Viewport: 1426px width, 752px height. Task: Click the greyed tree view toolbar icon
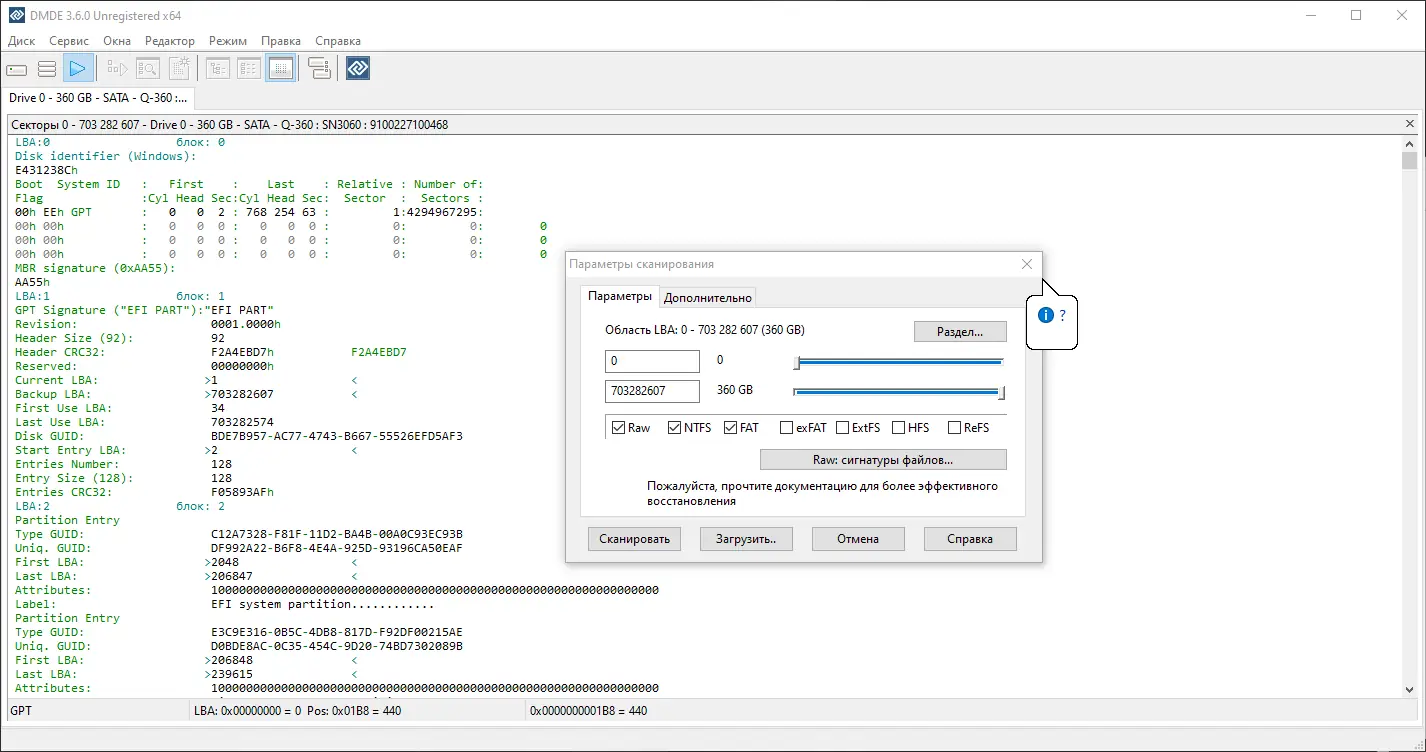point(218,69)
